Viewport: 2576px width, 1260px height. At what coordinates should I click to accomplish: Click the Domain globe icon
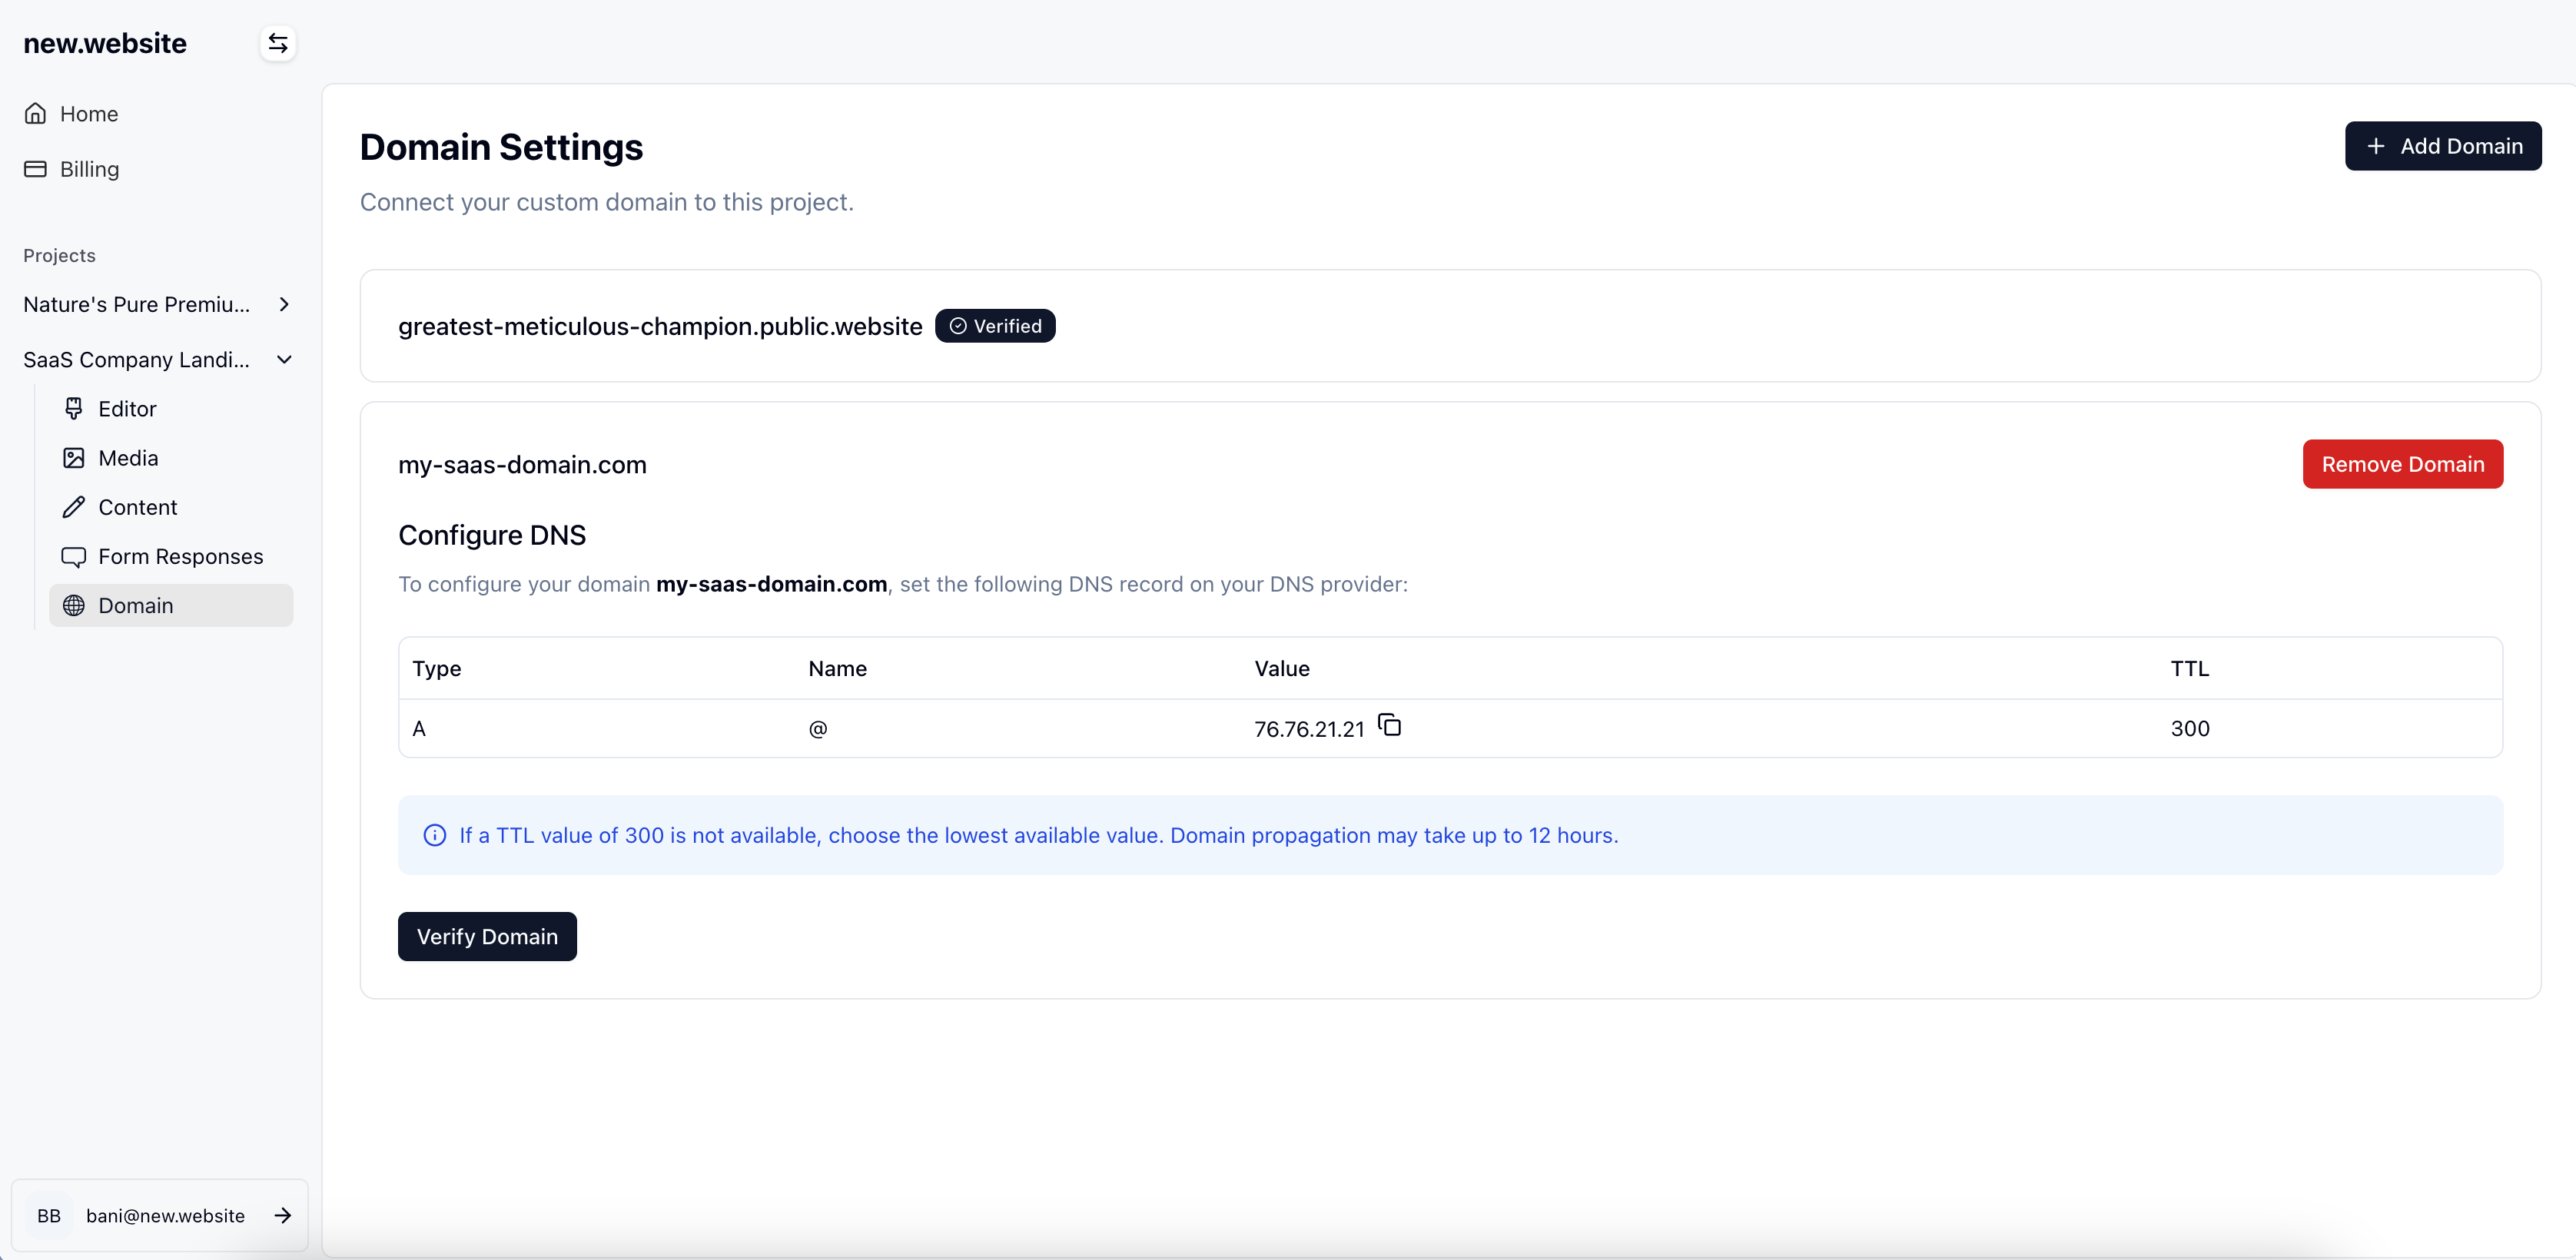coord(74,606)
